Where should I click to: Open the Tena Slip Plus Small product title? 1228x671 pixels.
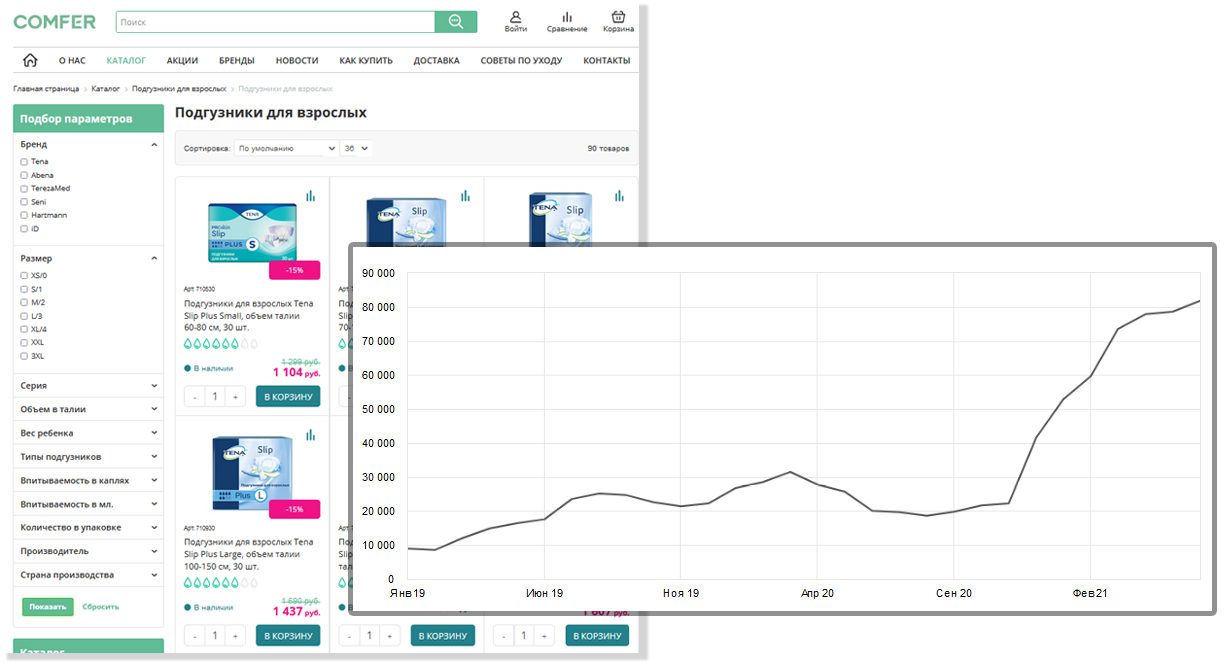[x=249, y=315]
